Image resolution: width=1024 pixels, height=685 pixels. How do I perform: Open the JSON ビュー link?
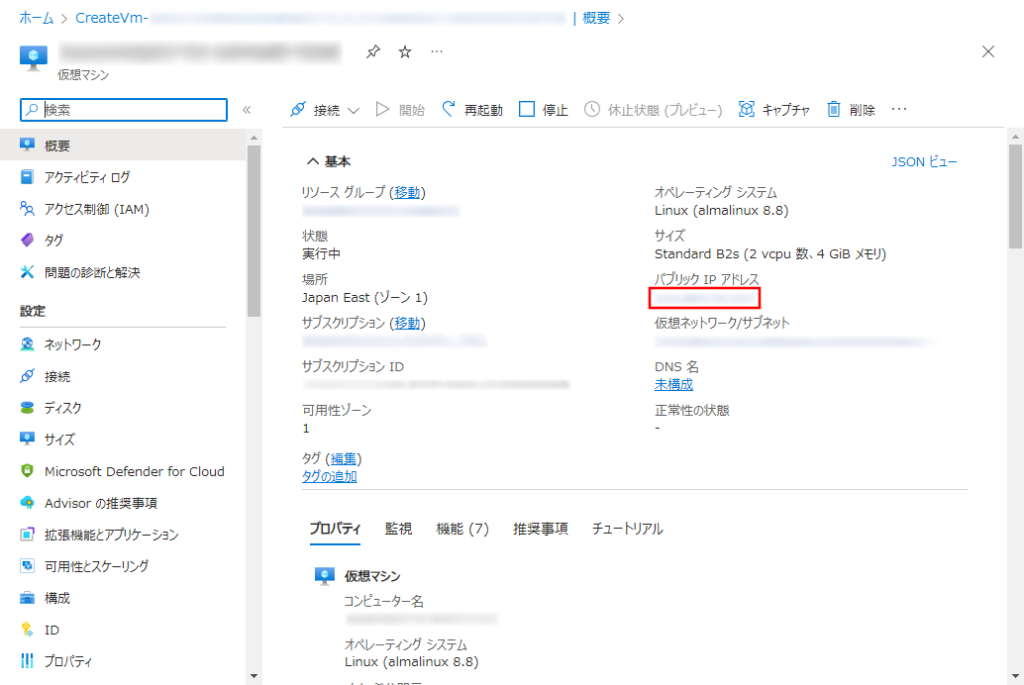pyautogui.click(x=924, y=162)
